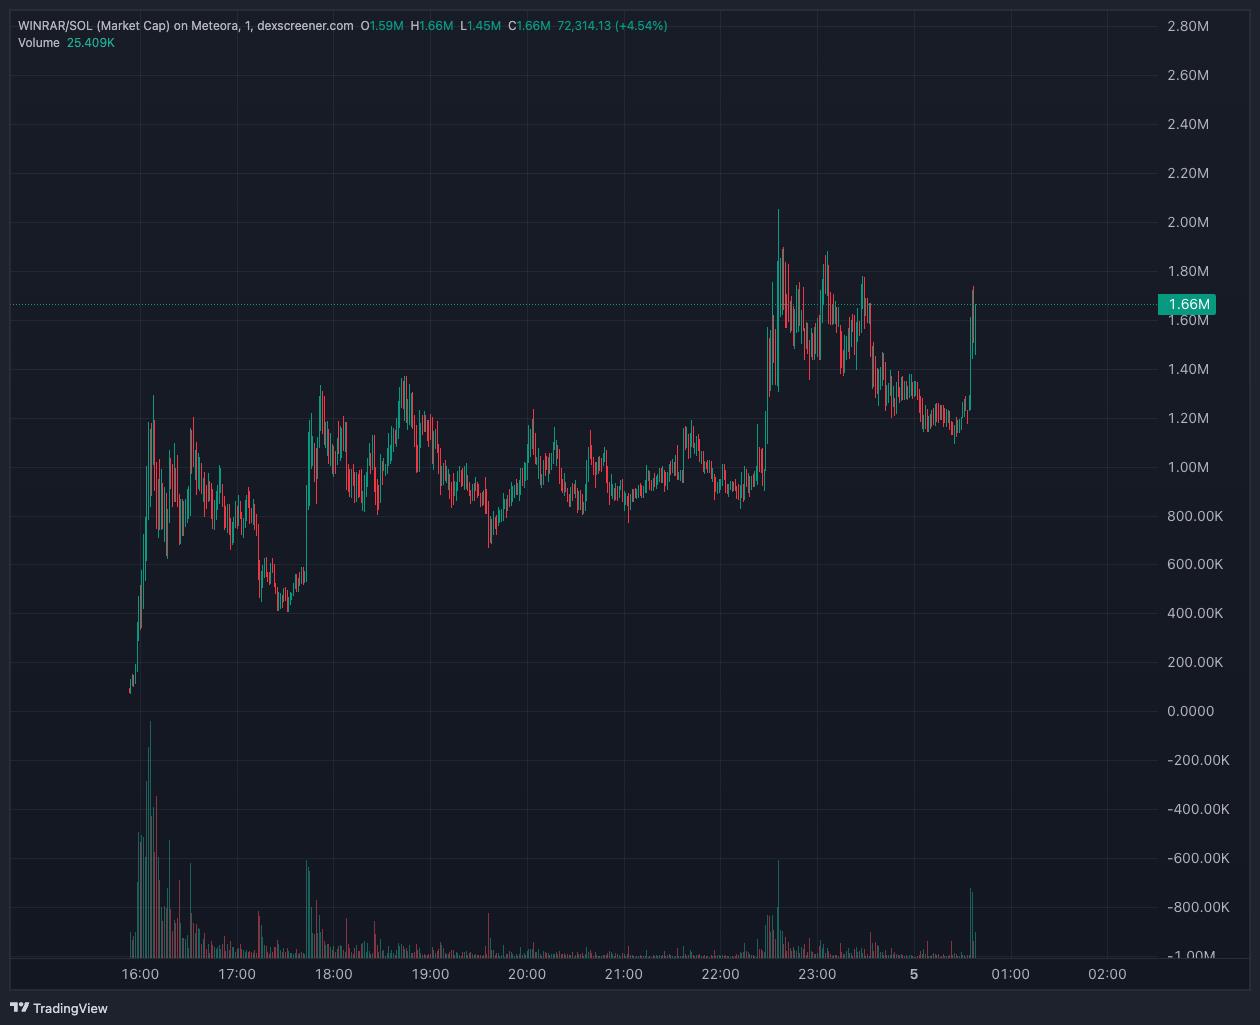The height and width of the screenshot is (1025, 1260).
Task: Click the Volume indicator label
Action: [x=38, y=43]
